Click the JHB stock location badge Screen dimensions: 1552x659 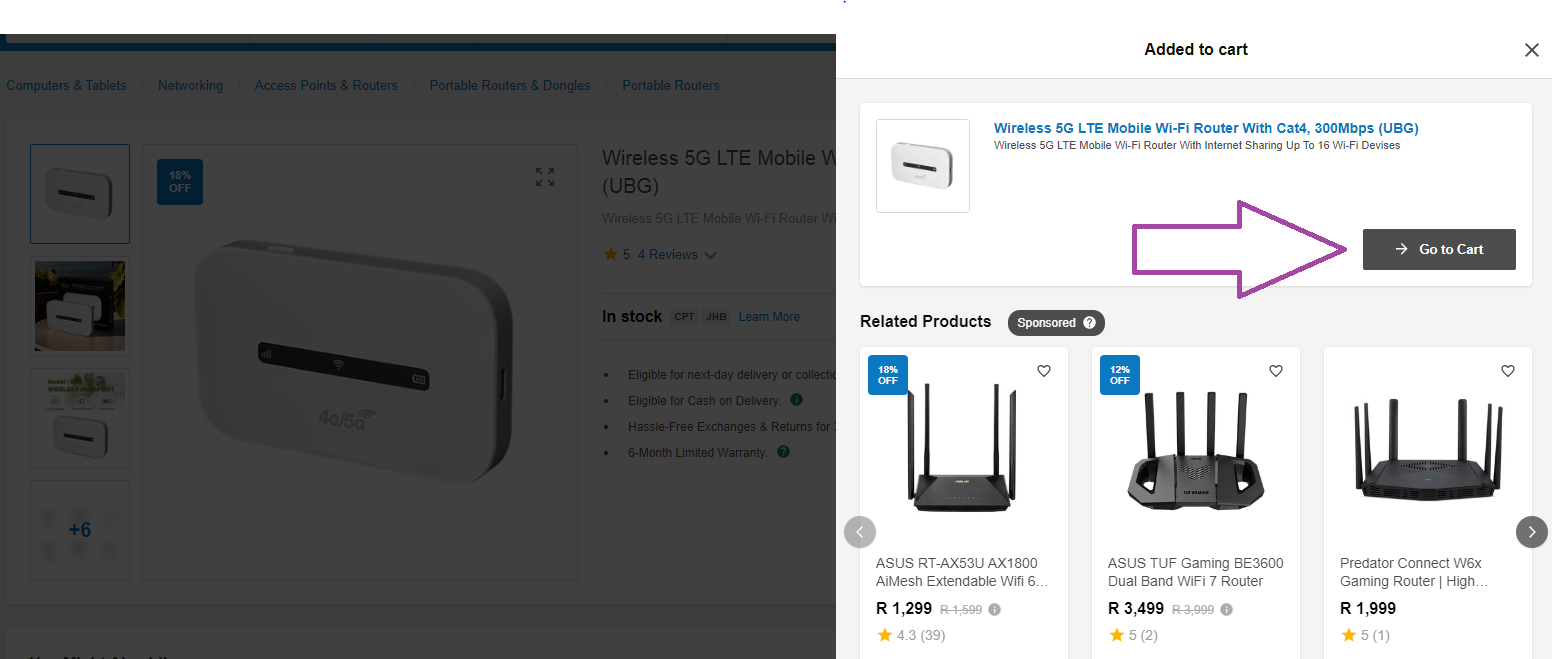(716, 317)
